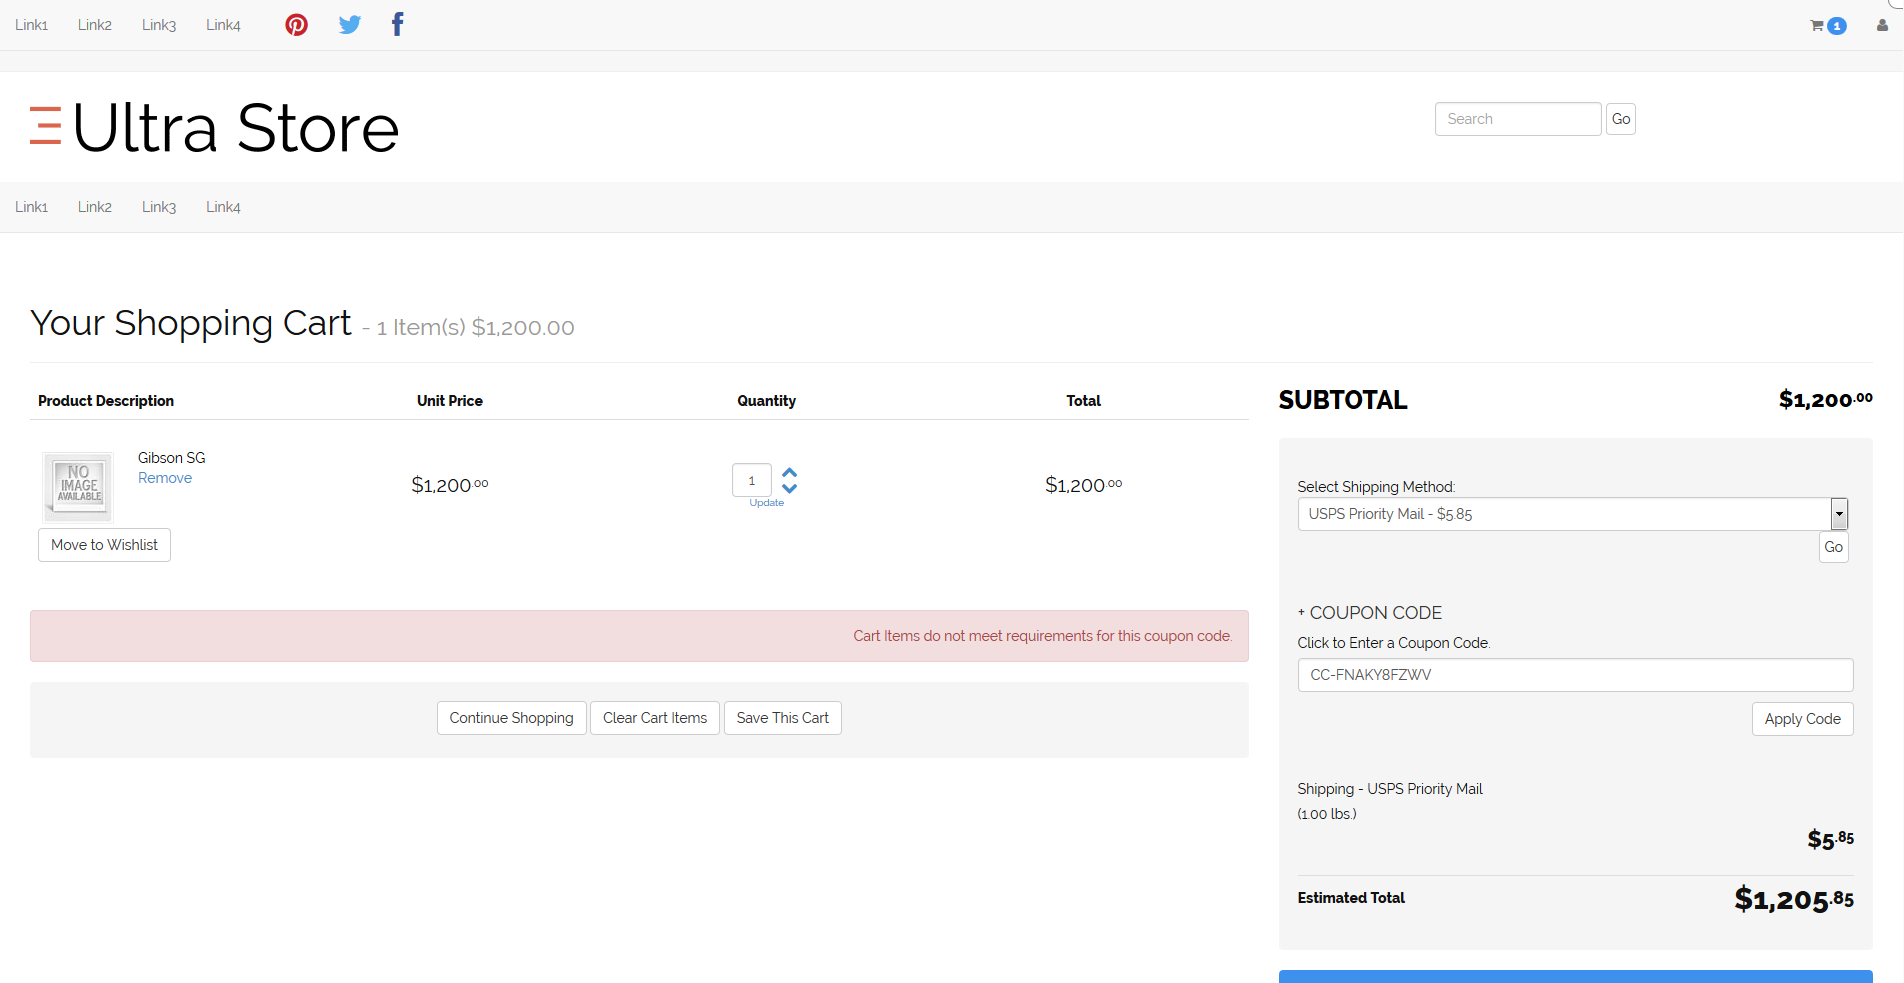Click the Unit Price column header
This screenshot has height=983, width=1904.
click(450, 401)
